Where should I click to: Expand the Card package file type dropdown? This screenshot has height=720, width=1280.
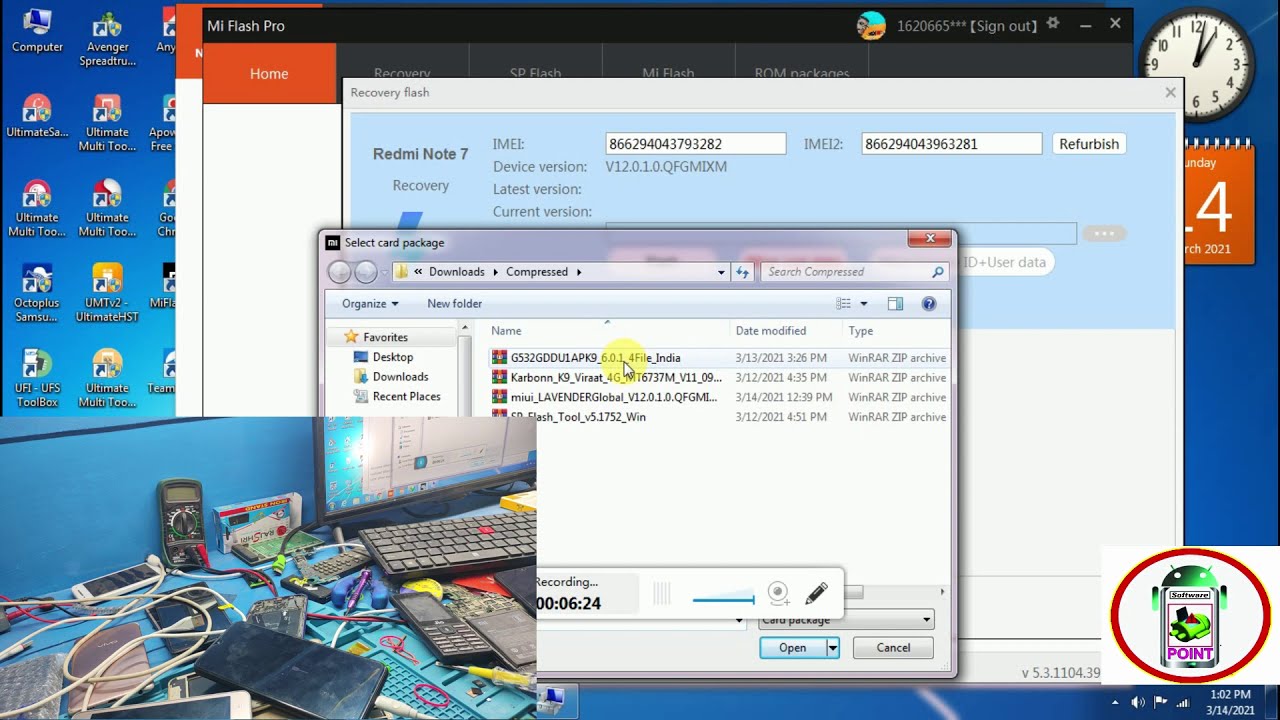[x=926, y=620]
